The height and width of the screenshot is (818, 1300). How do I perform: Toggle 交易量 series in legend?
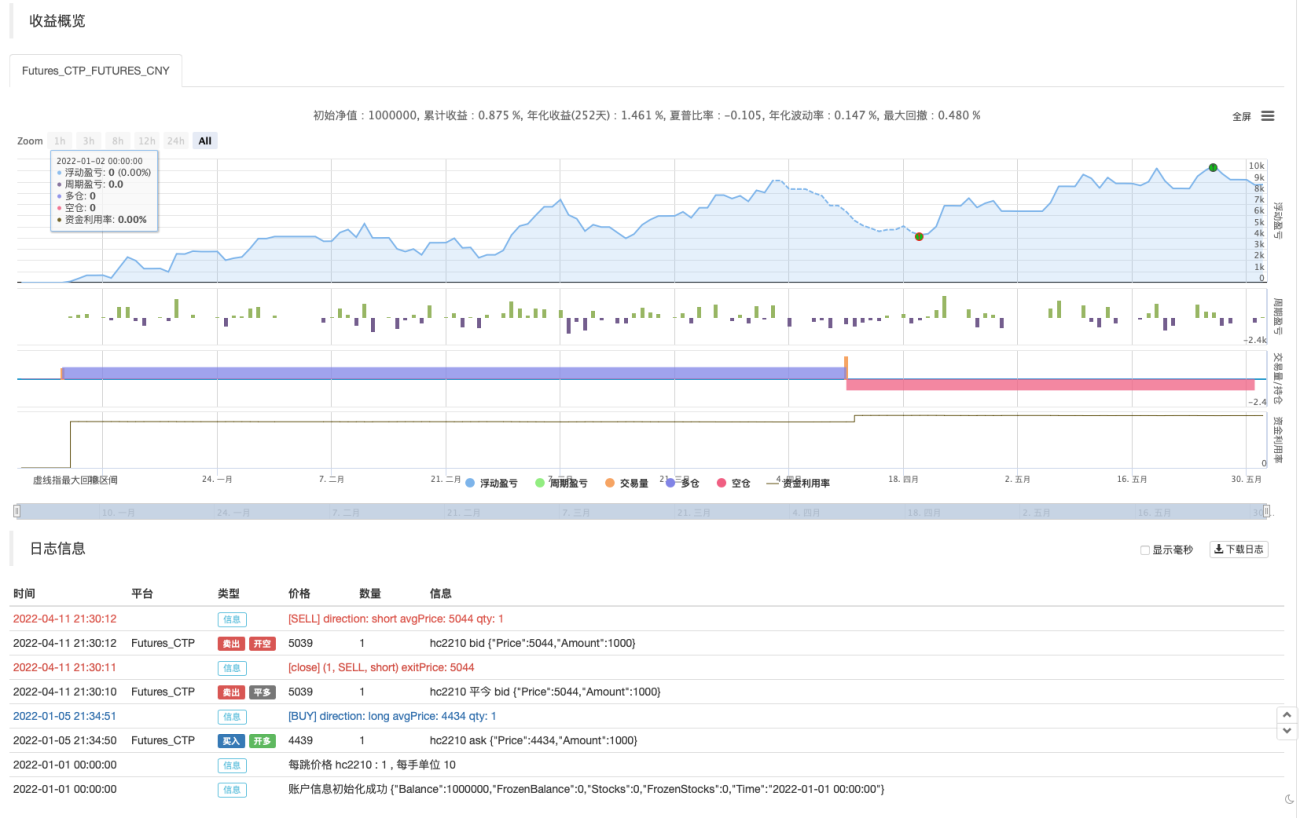pyautogui.click(x=627, y=483)
